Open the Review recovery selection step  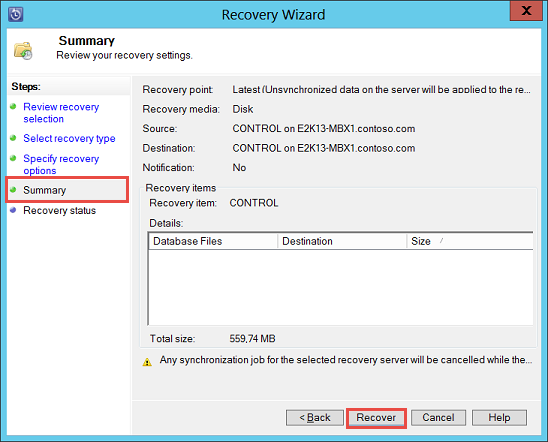pos(61,113)
